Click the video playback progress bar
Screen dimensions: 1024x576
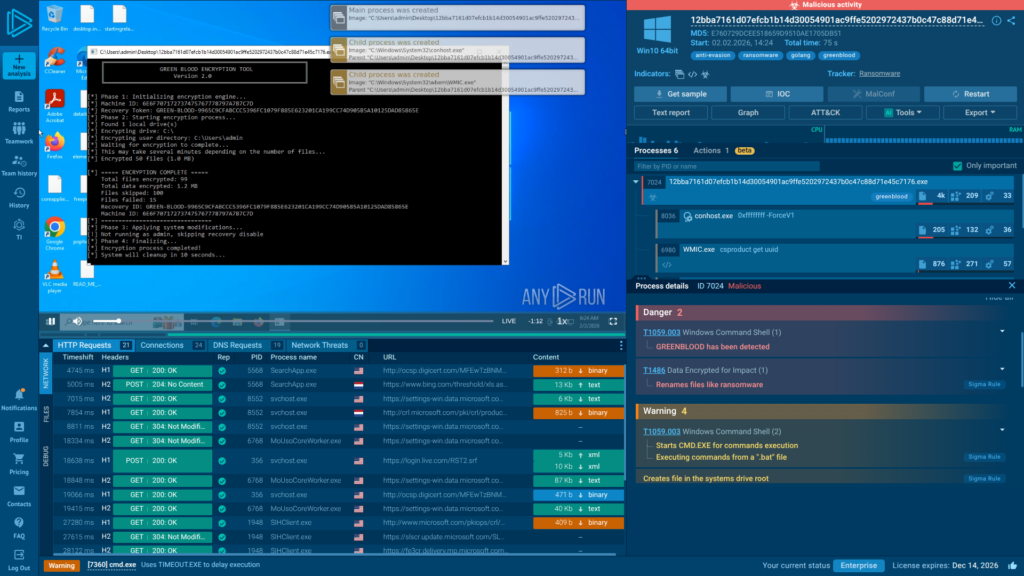pyautogui.click(x=350, y=321)
